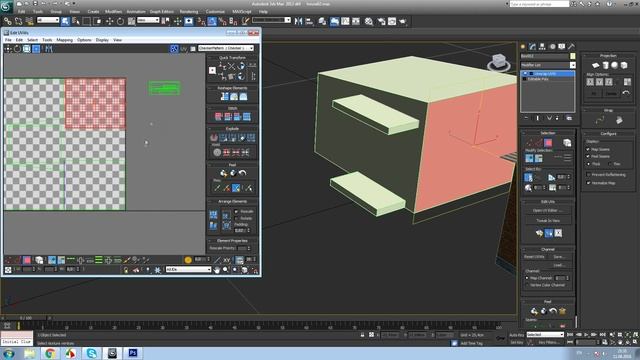Open the Customize menu in main menu bar
Viewport: 640px width, 360px height.
pyautogui.click(x=215, y=12)
